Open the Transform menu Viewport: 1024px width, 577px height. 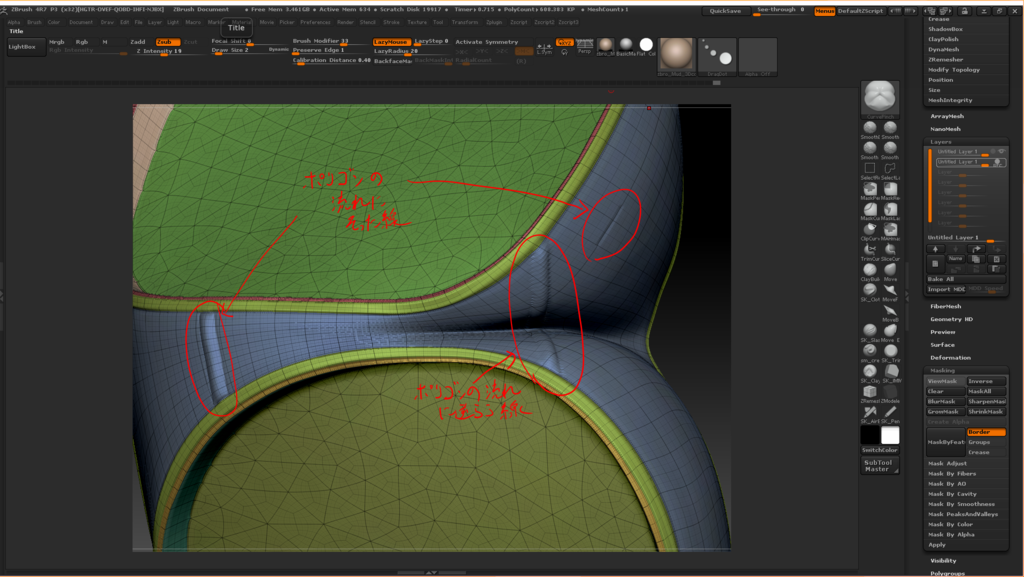pyautogui.click(x=464, y=22)
